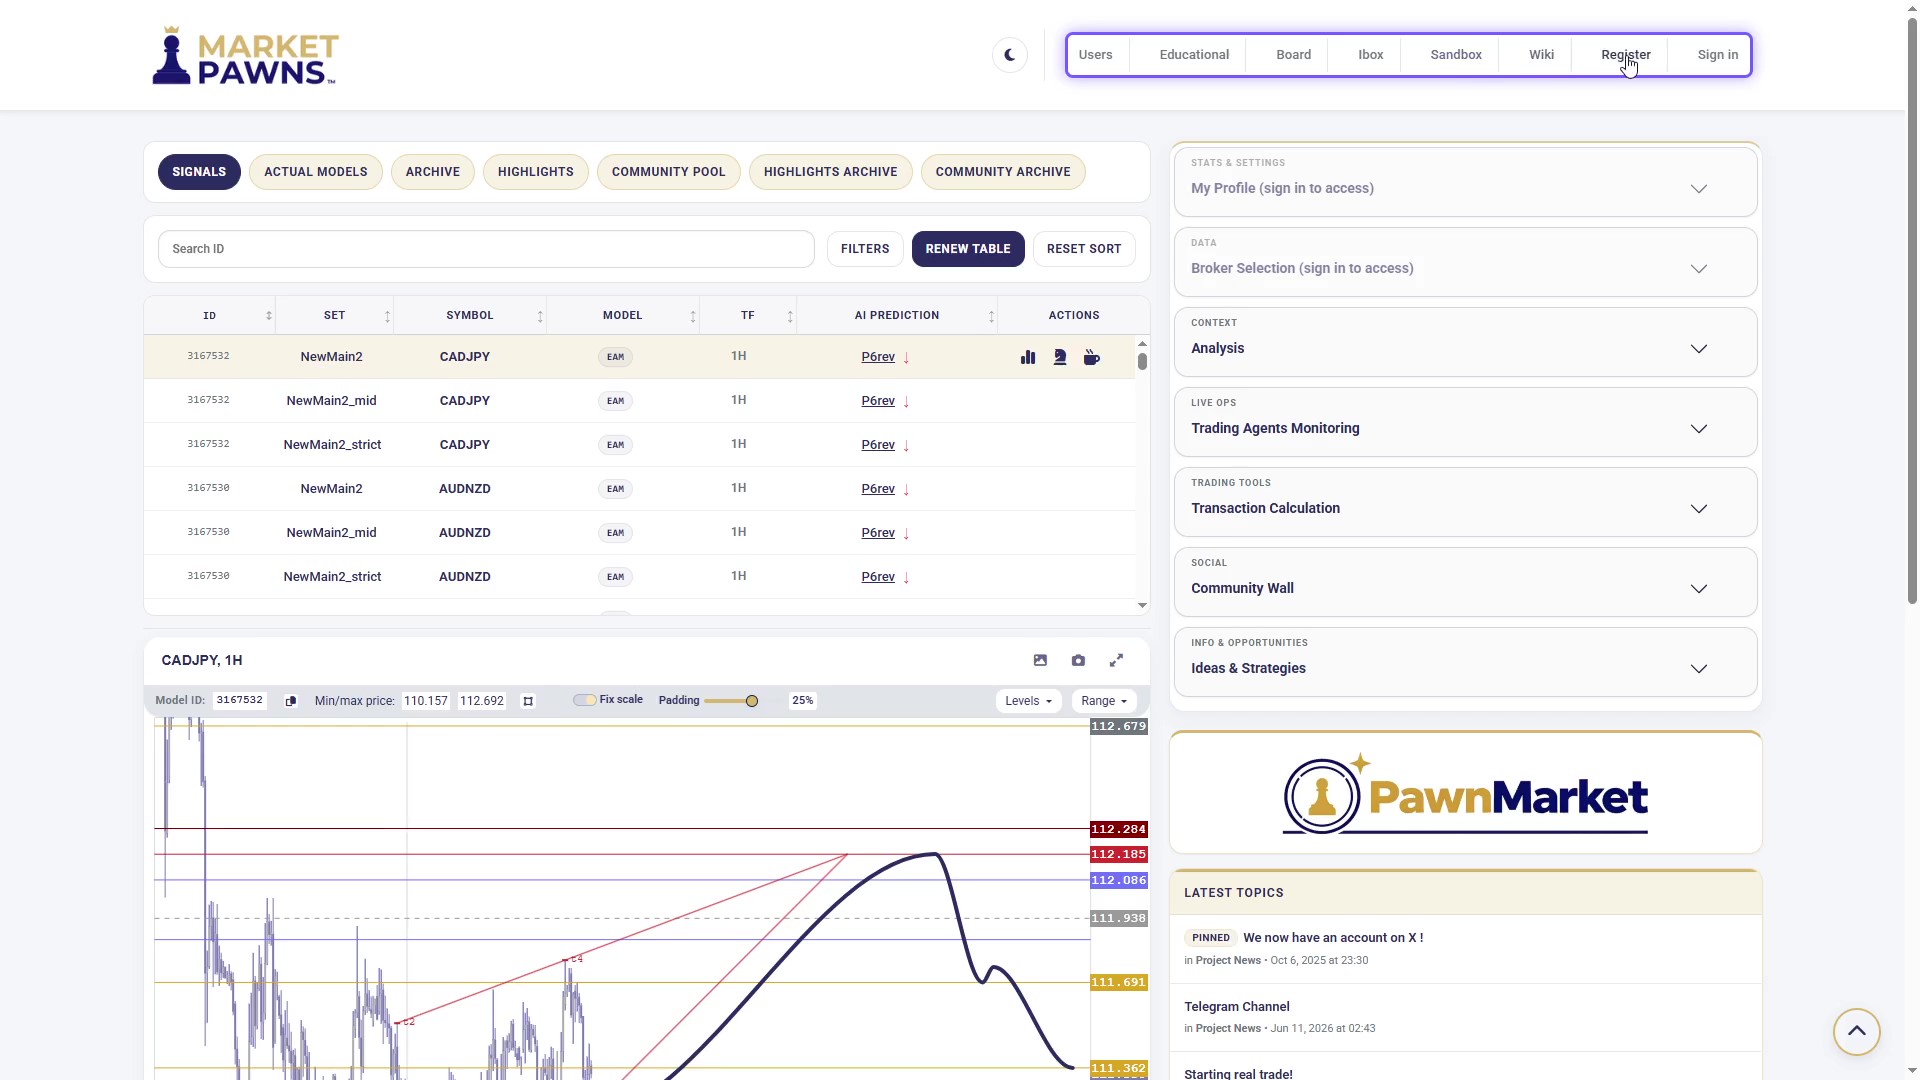Switch to ACTUAL MODELS tab
This screenshot has height=1080, width=1920.
(x=316, y=172)
